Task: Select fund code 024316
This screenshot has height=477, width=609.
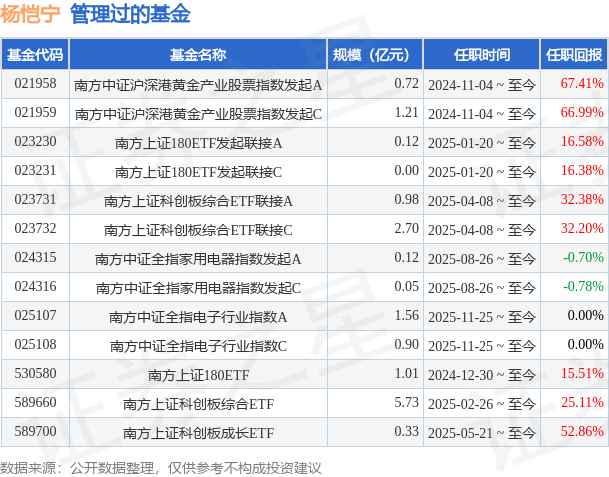Action: [x=35, y=287]
